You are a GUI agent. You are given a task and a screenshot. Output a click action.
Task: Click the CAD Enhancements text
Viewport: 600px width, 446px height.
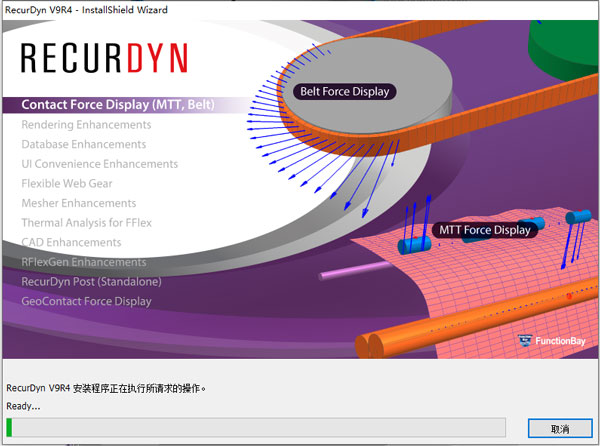(x=71, y=242)
